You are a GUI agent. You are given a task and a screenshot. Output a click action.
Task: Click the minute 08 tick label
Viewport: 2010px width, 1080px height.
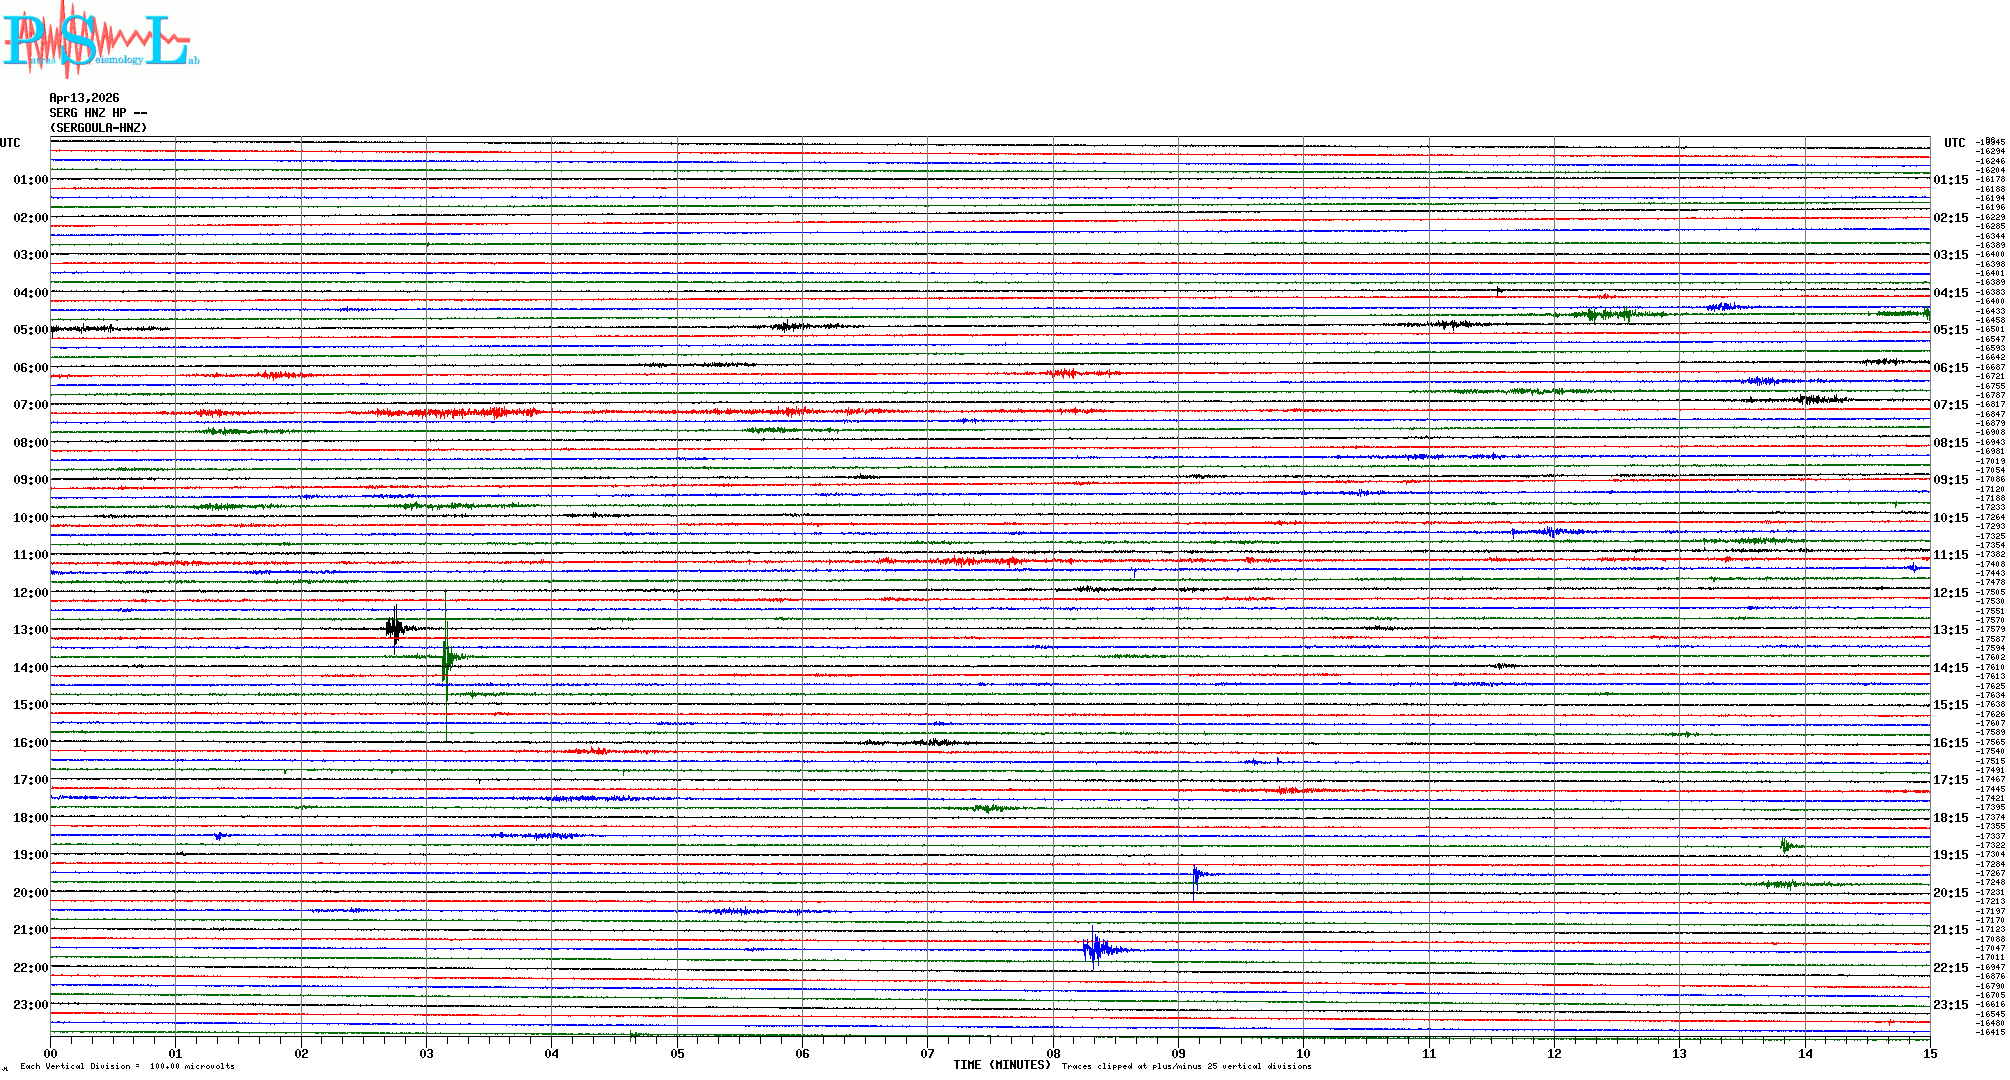click(x=1053, y=1053)
